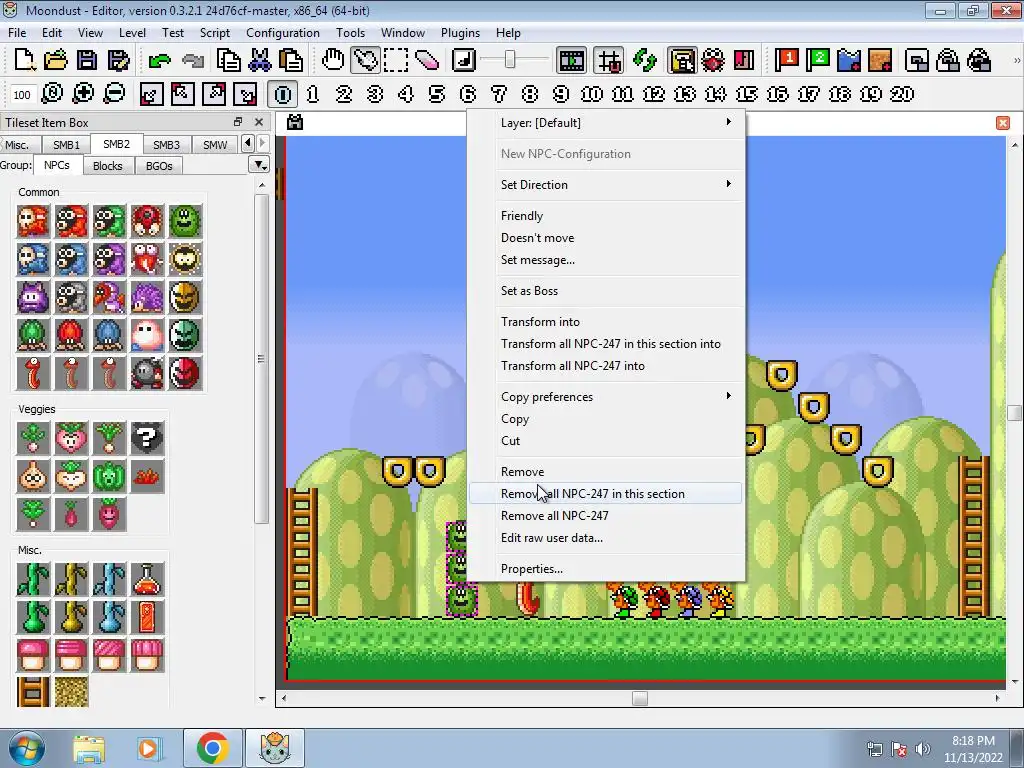Switch to the SMB3 tileset tab
This screenshot has width=1024, height=768.
tap(166, 145)
